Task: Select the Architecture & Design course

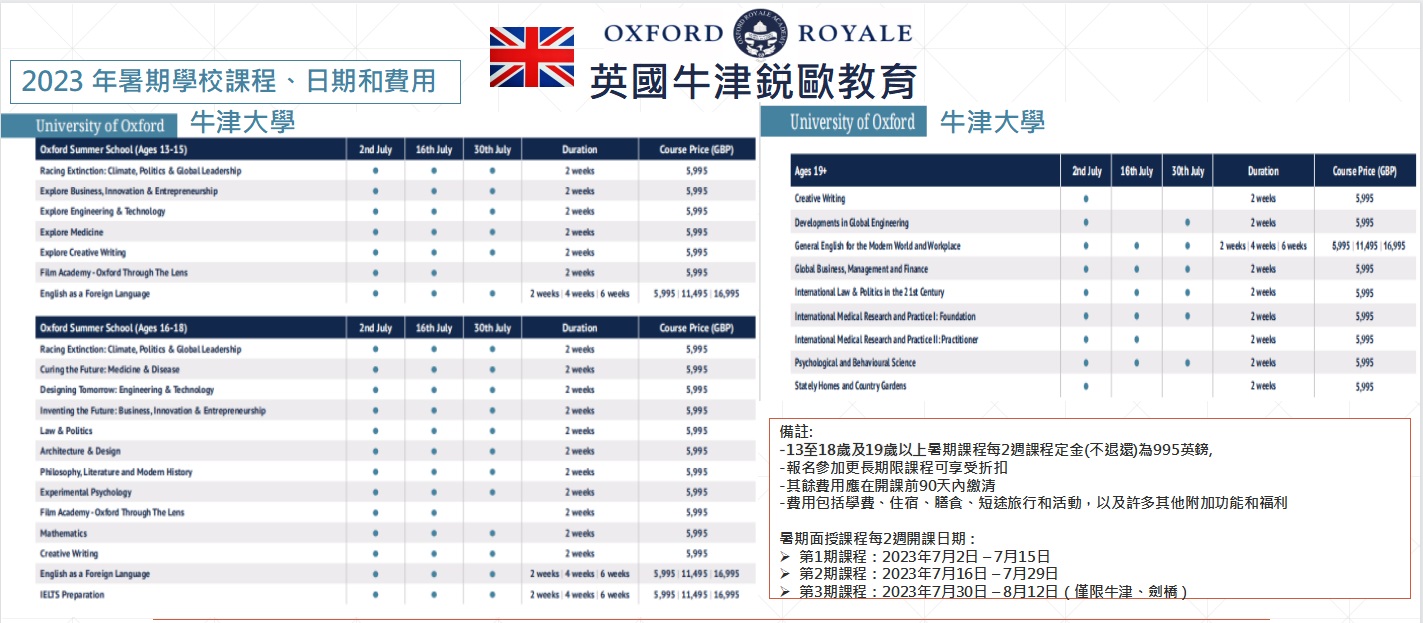Action: (x=80, y=452)
